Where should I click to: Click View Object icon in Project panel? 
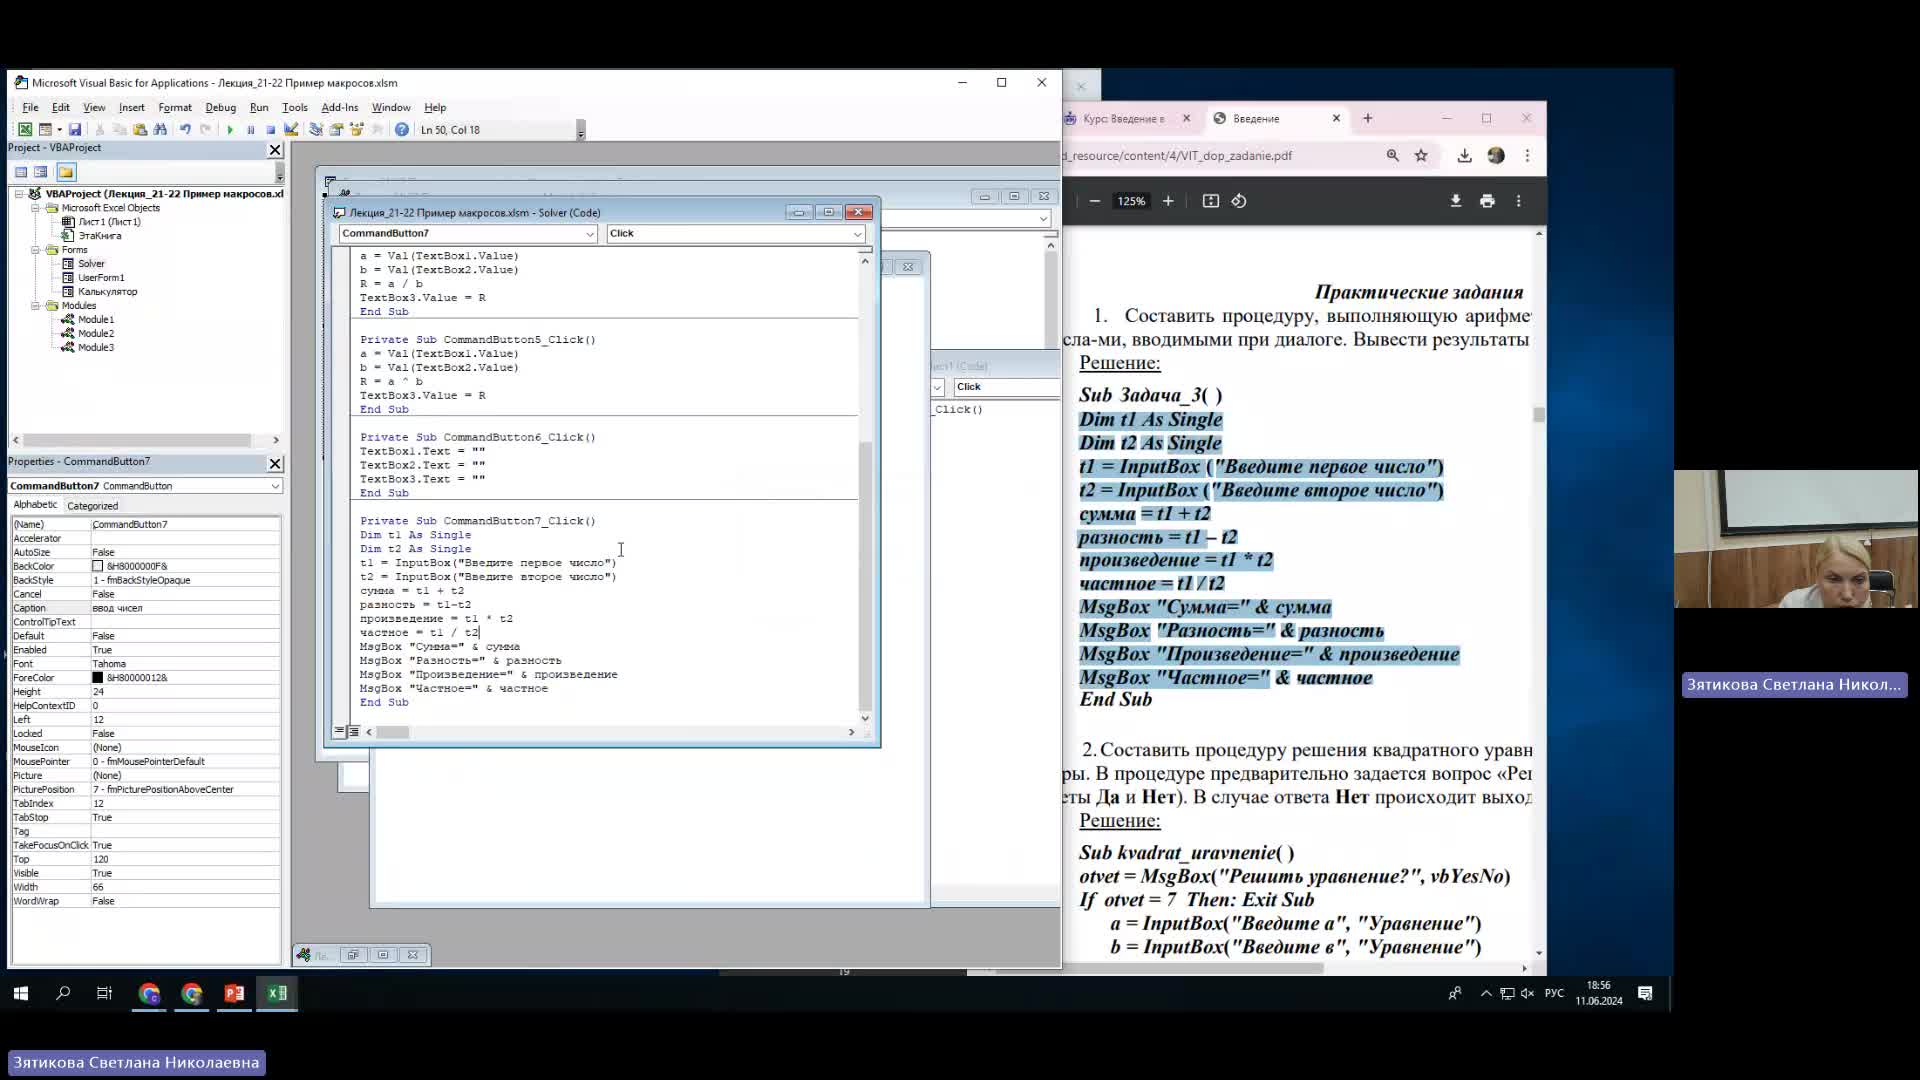coord(41,172)
